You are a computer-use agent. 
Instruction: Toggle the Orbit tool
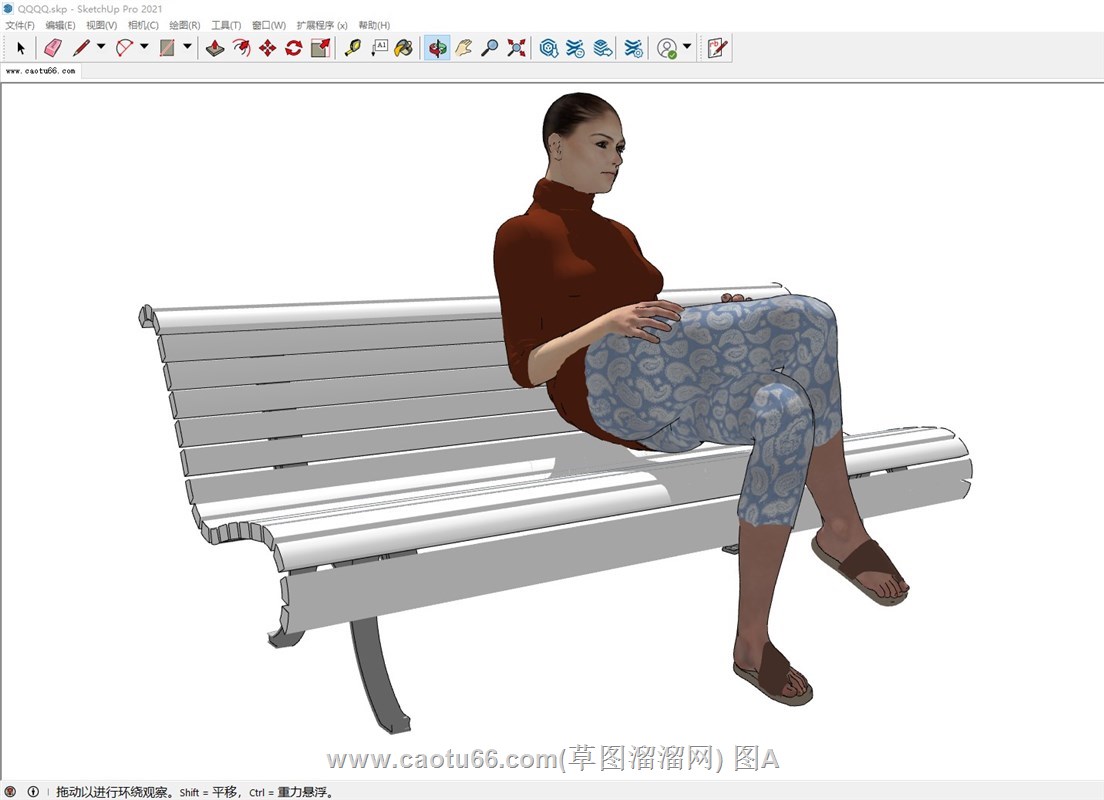point(437,48)
